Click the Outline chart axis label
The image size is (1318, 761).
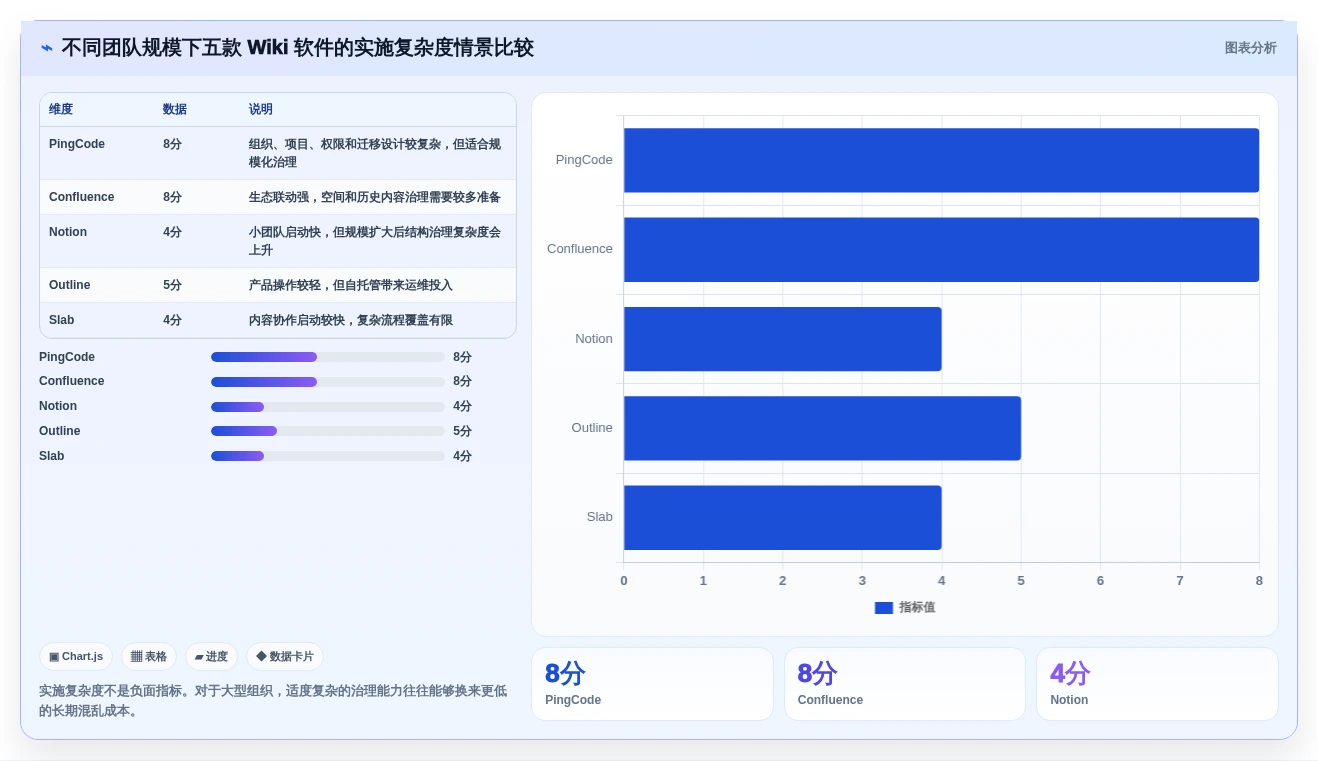(x=592, y=428)
